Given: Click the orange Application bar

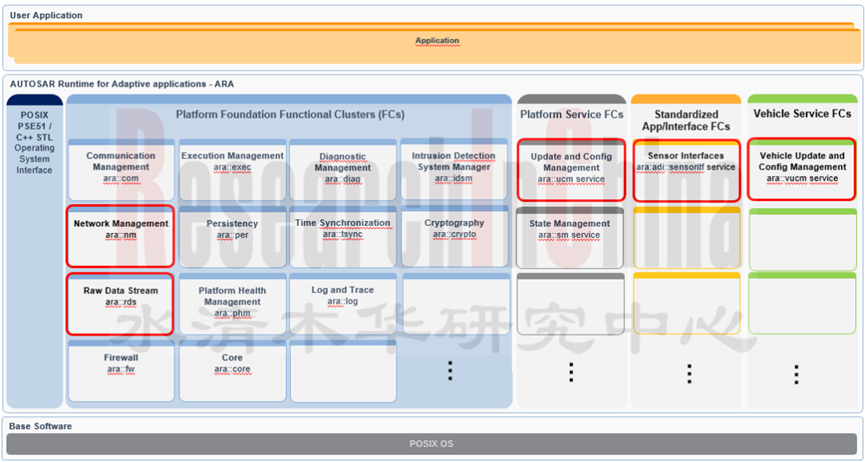Looking at the screenshot, I should tap(436, 42).
